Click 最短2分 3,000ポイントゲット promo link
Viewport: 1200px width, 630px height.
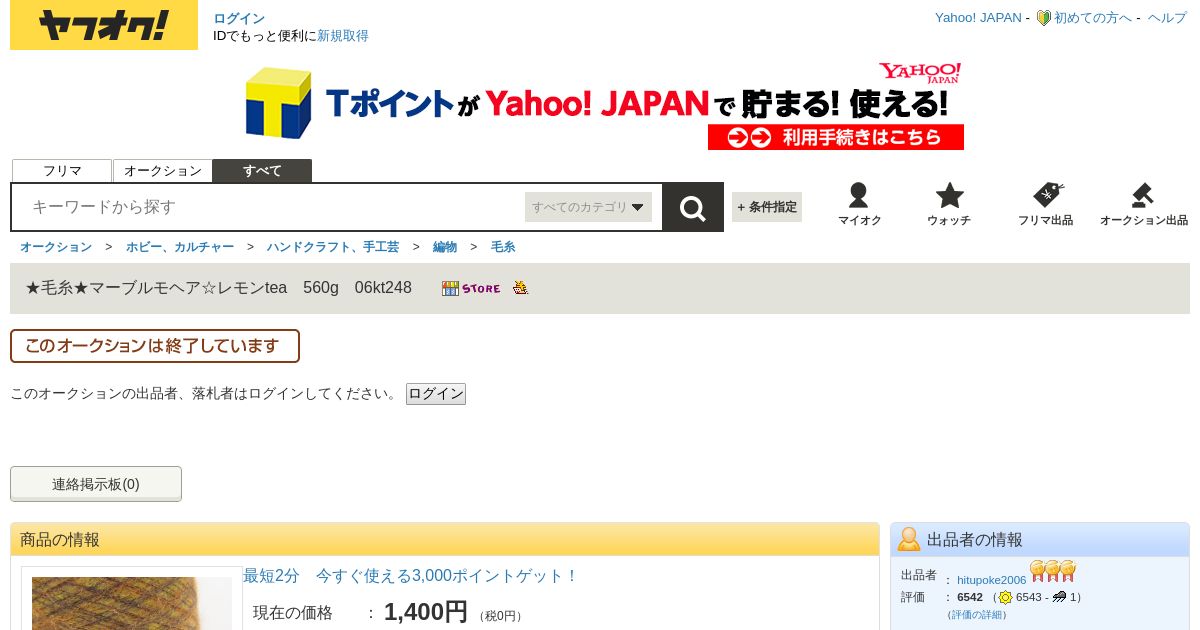[411, 576]
